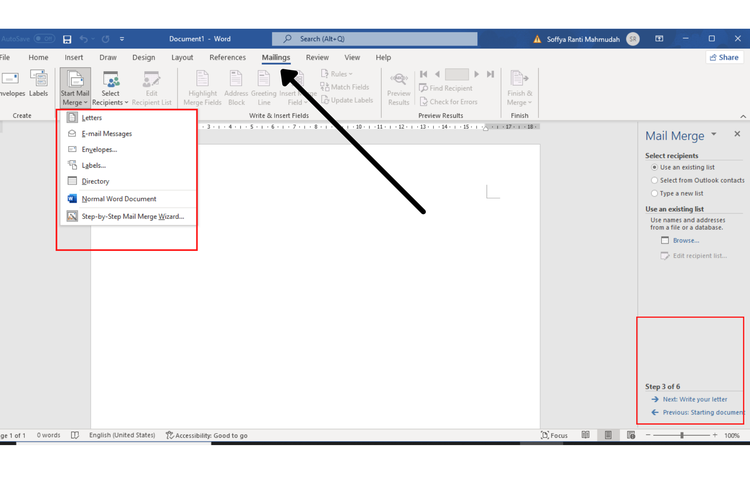Go to next record arrow
Screen dimensions: 750x500
point(476,74)
